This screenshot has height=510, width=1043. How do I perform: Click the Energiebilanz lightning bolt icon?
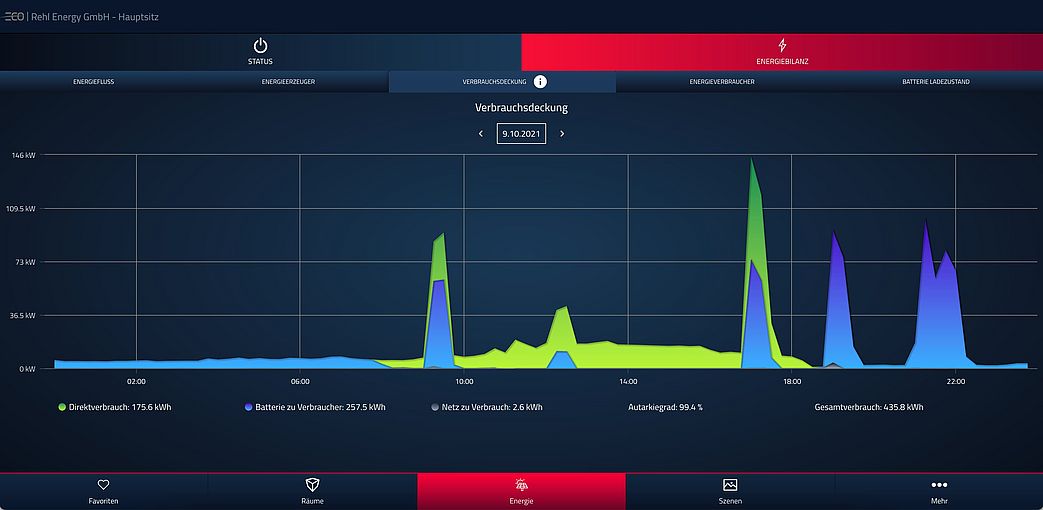(x=782, y=46)
